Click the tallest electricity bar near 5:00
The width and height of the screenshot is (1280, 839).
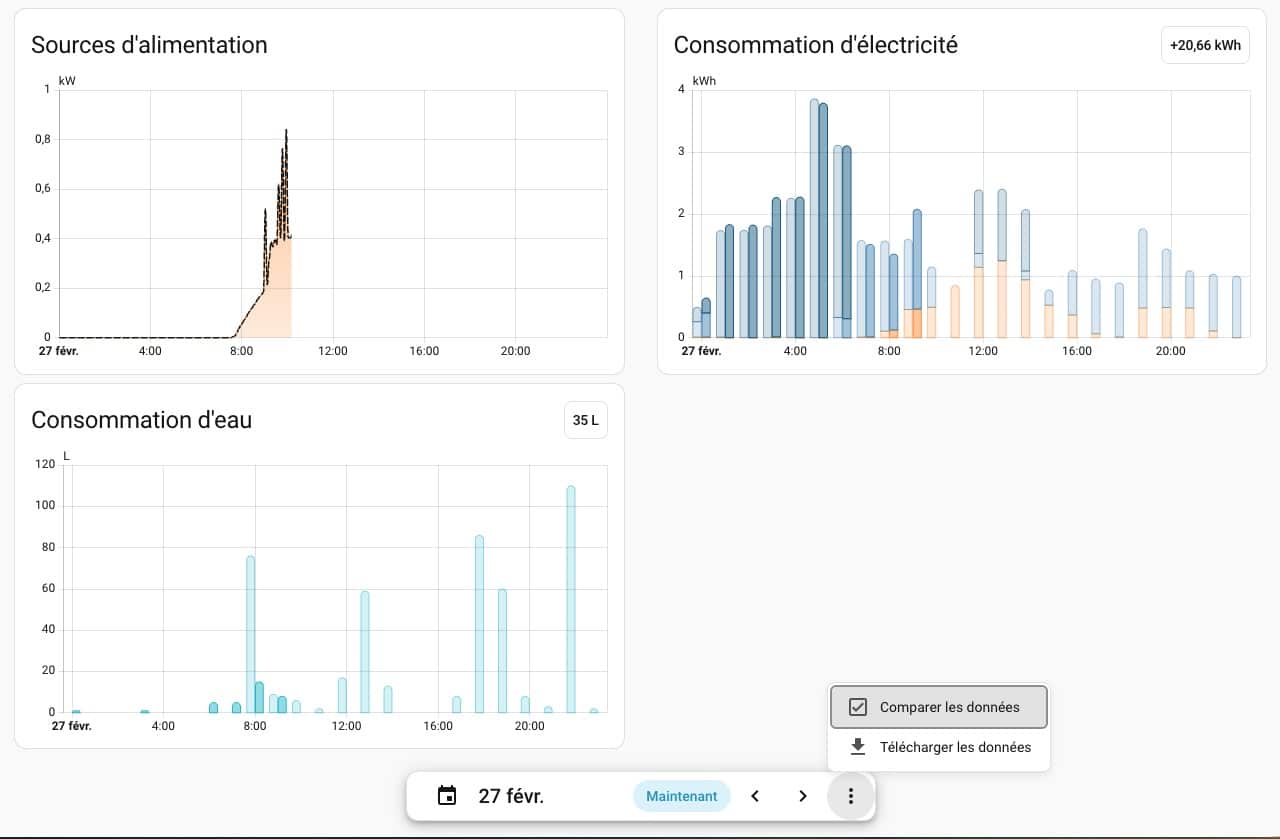815,220
